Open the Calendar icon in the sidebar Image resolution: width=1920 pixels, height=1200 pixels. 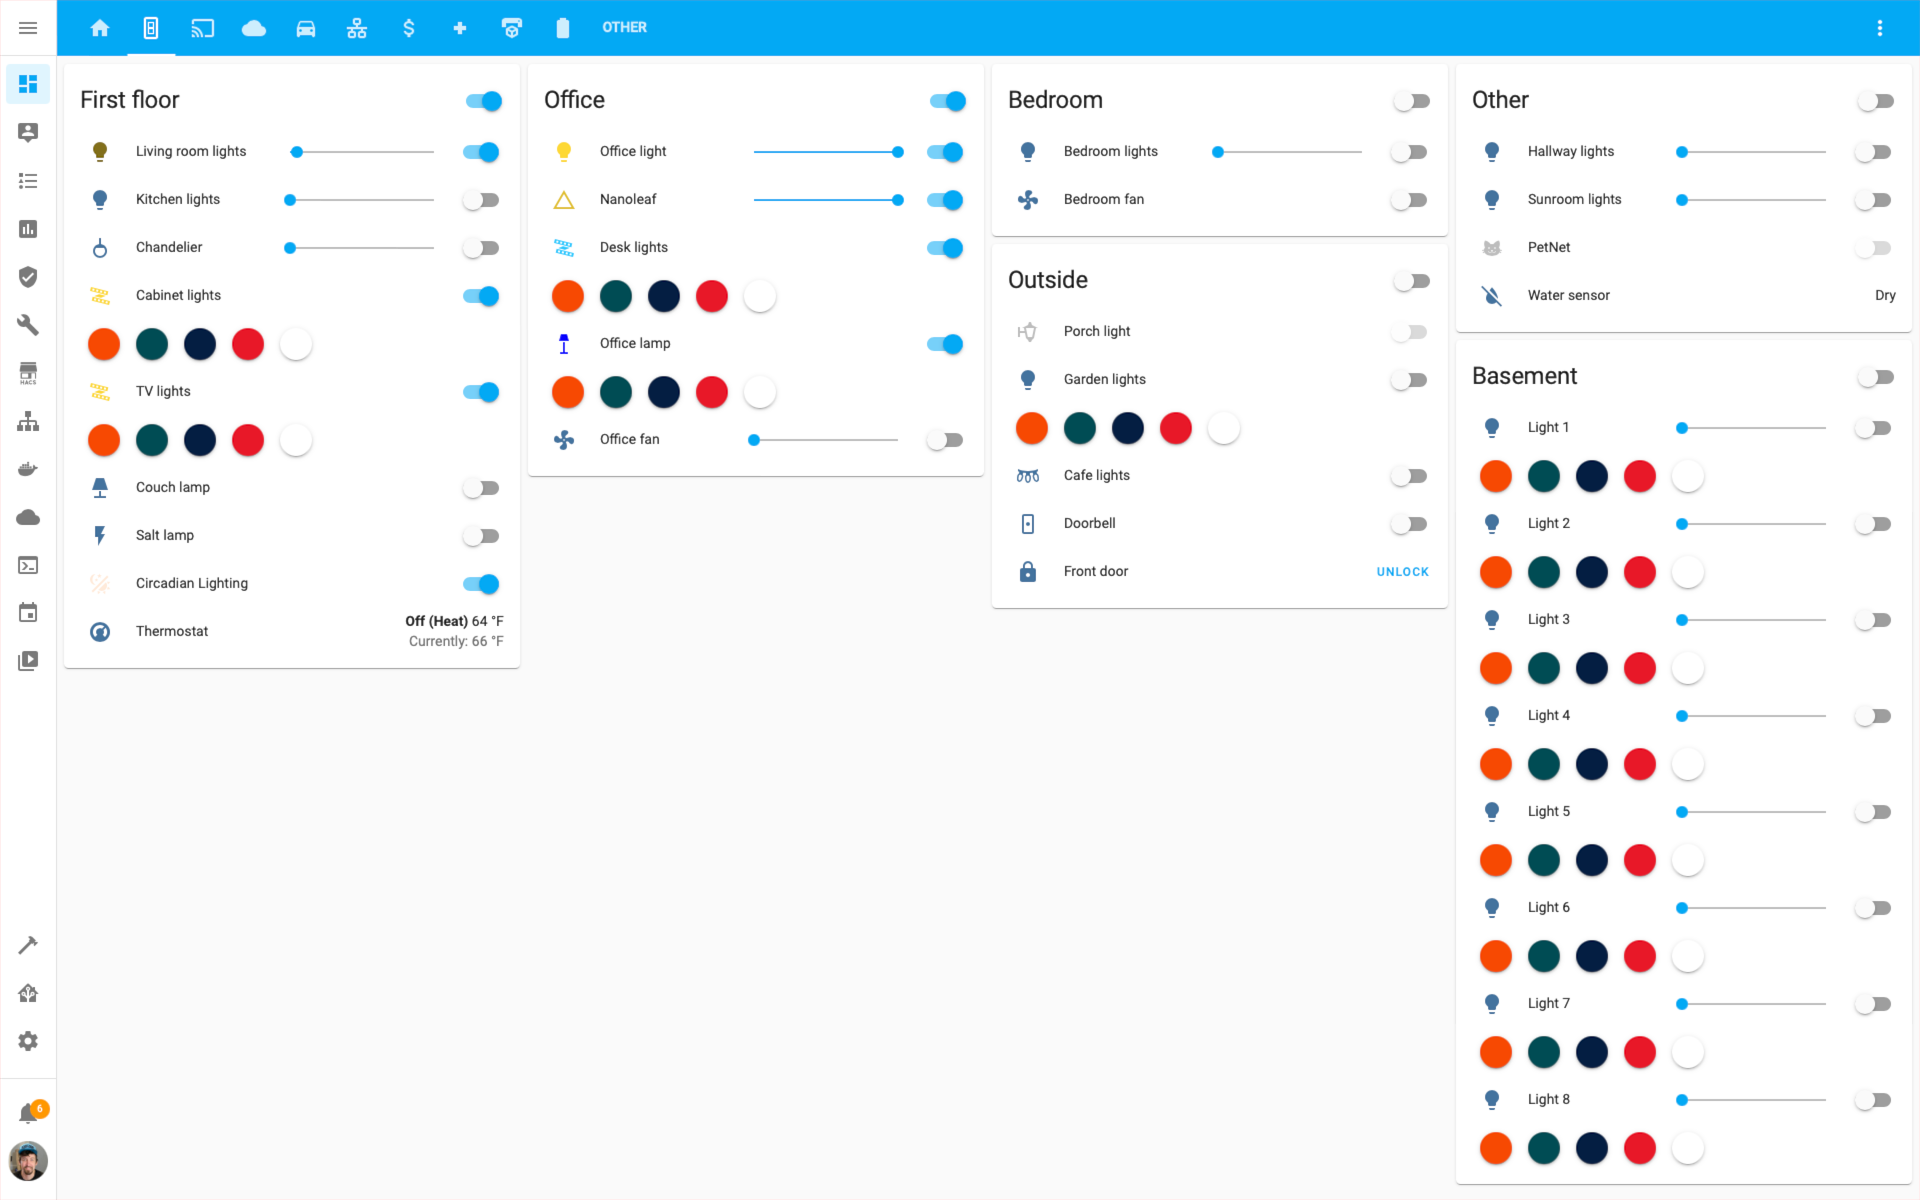[x=28, y=613]
